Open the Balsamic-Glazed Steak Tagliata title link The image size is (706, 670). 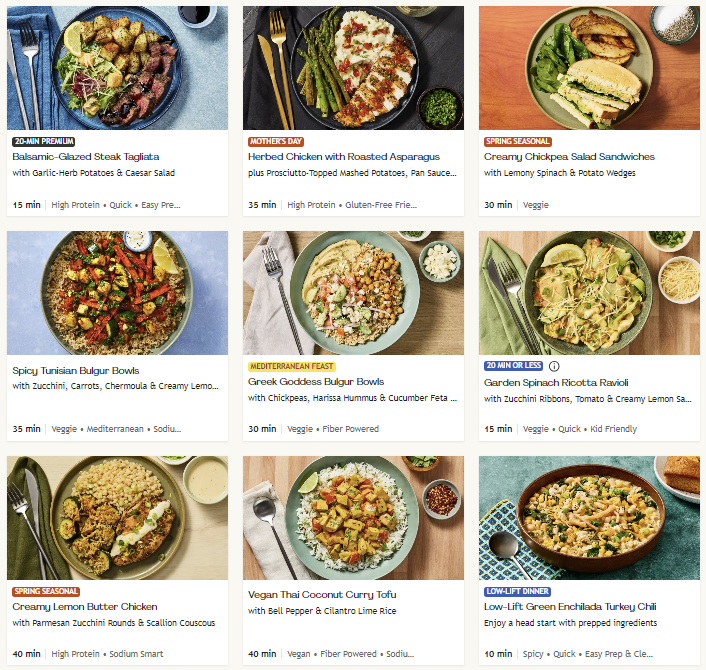pyautogui.click(x=86, y=157)
